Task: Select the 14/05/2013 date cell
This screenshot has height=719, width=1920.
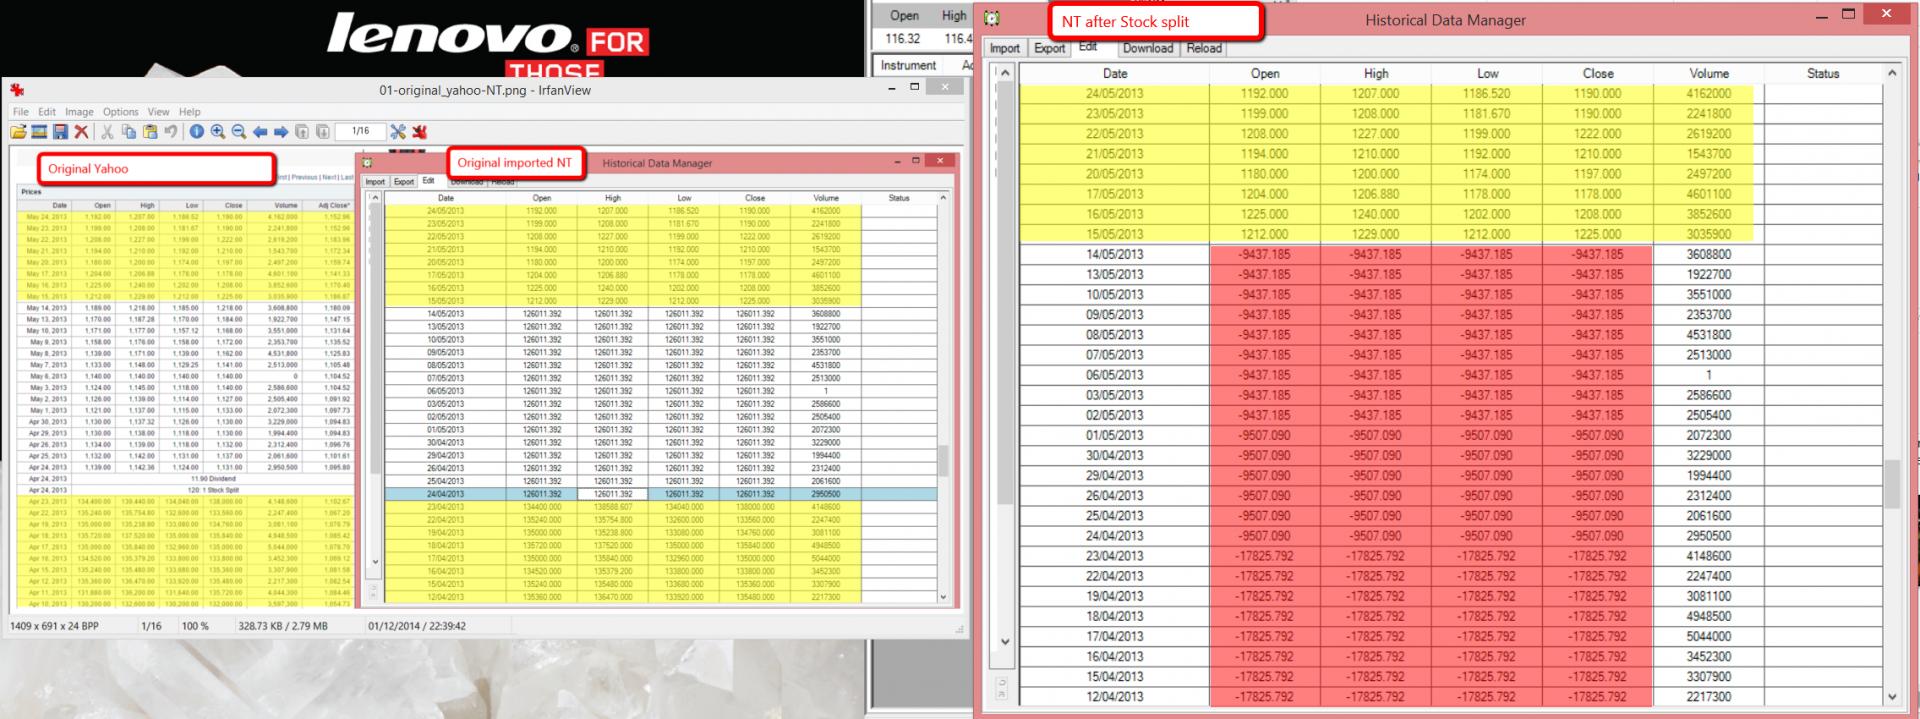Action: pos(1115,254)
